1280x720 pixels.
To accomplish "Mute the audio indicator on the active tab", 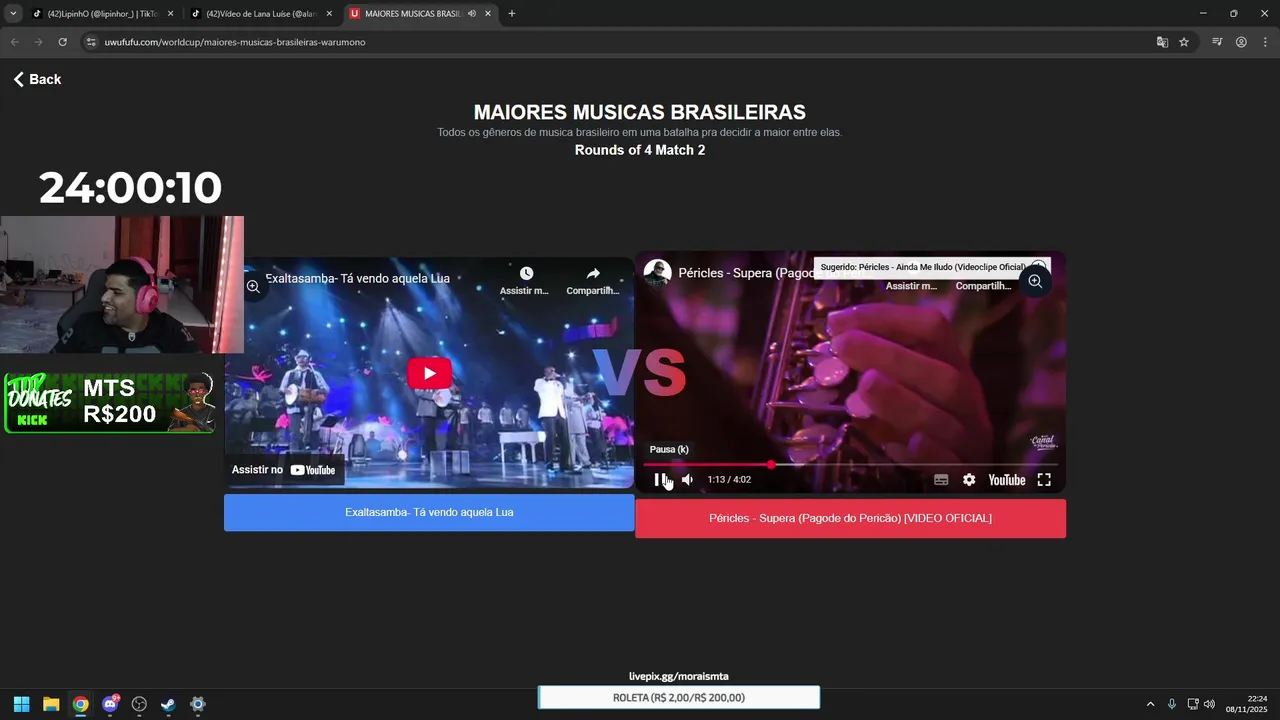I will click(471, 14).
